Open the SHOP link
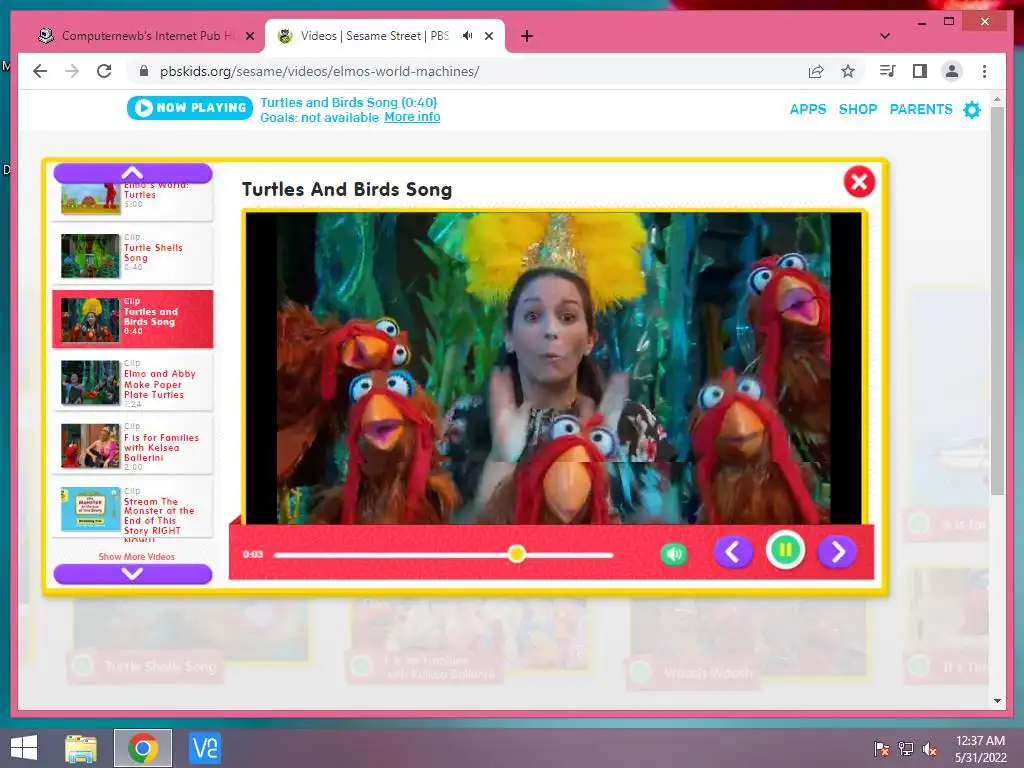 coord(857,109)
